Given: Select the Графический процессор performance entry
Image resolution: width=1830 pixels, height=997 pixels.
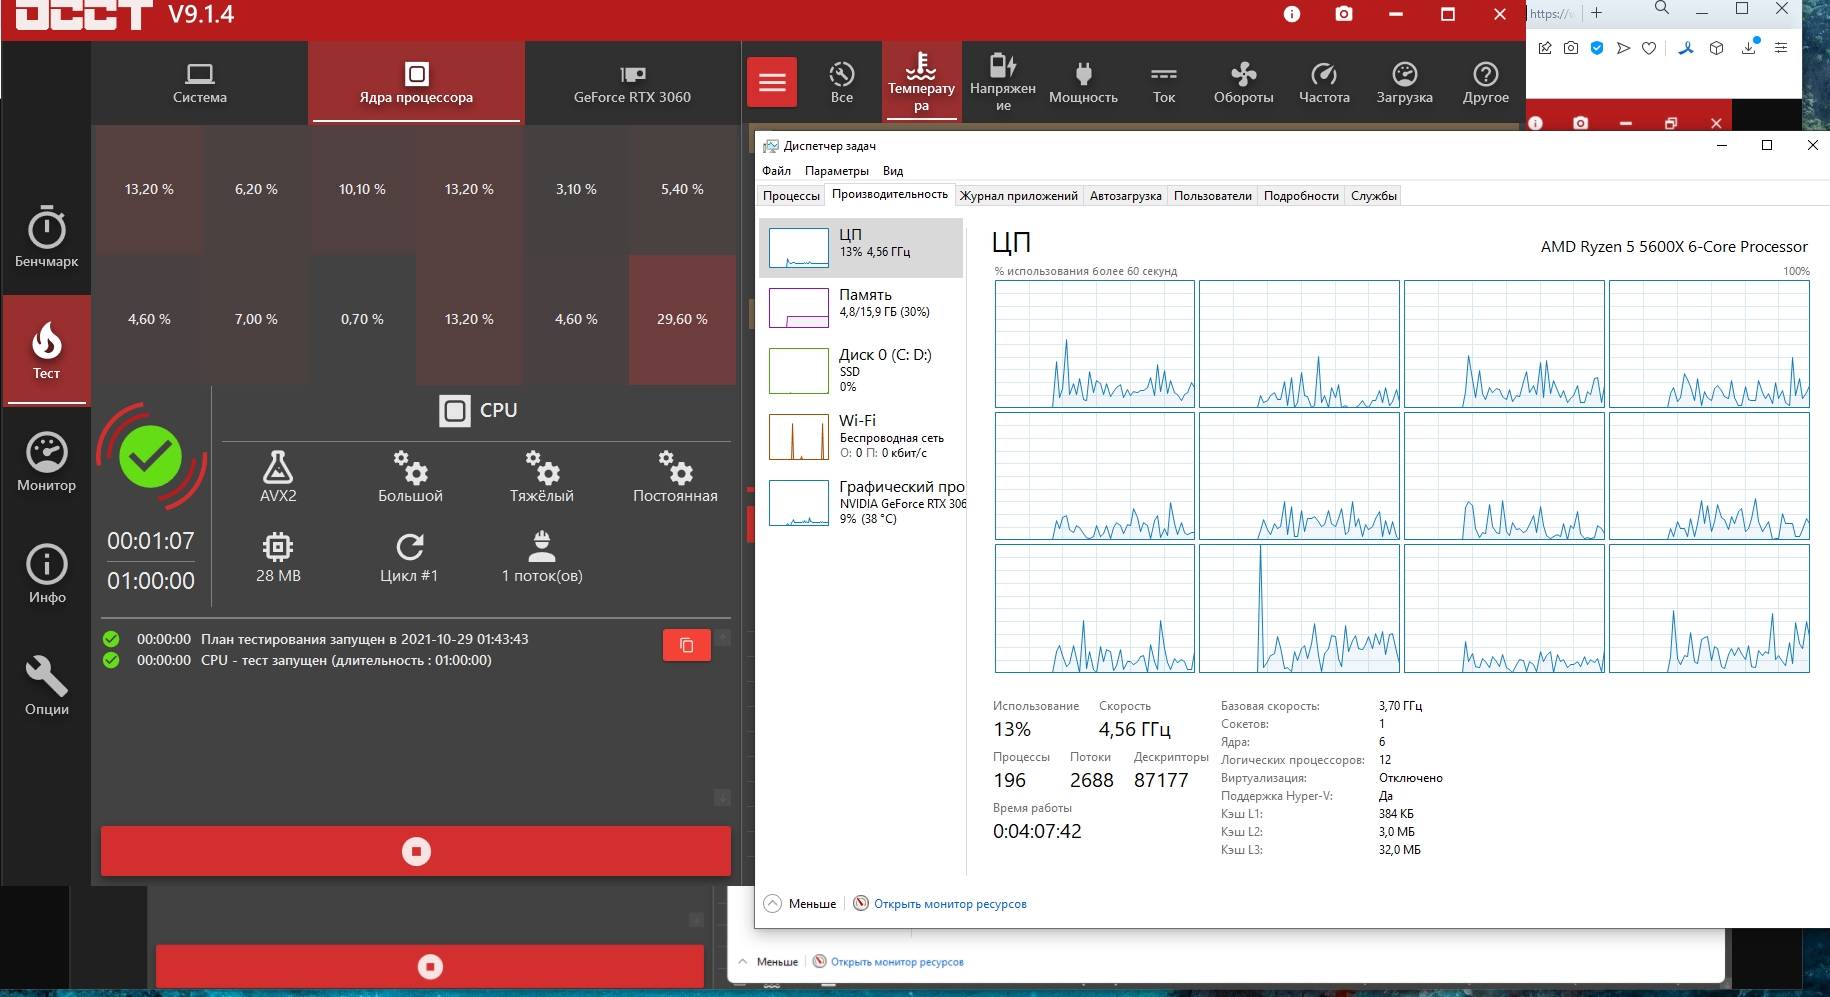Looking at the screenshot, I should point(861,502).
